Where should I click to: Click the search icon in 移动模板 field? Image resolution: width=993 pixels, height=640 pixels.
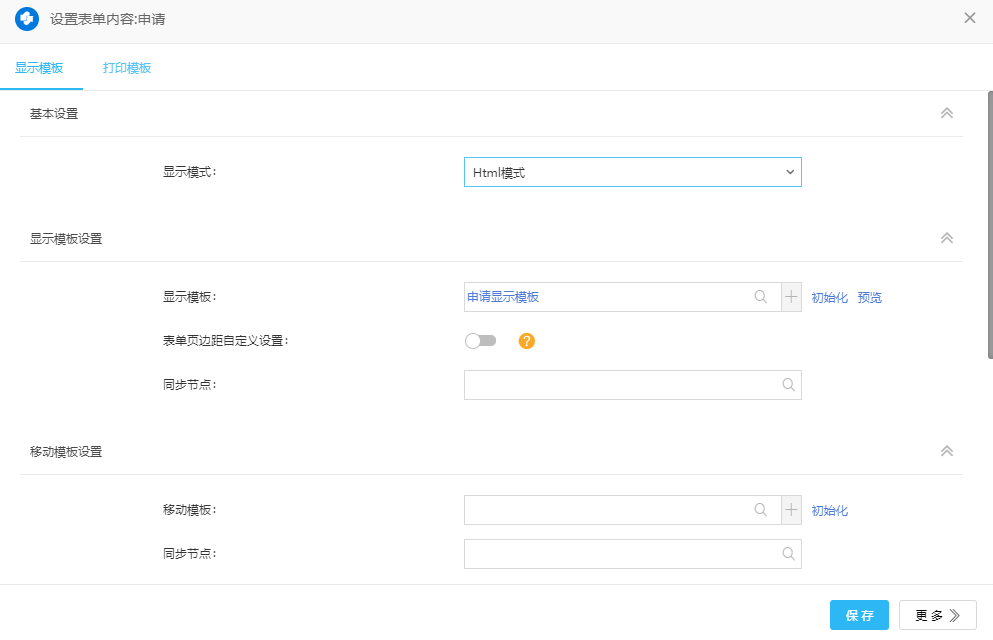point(761,510)
